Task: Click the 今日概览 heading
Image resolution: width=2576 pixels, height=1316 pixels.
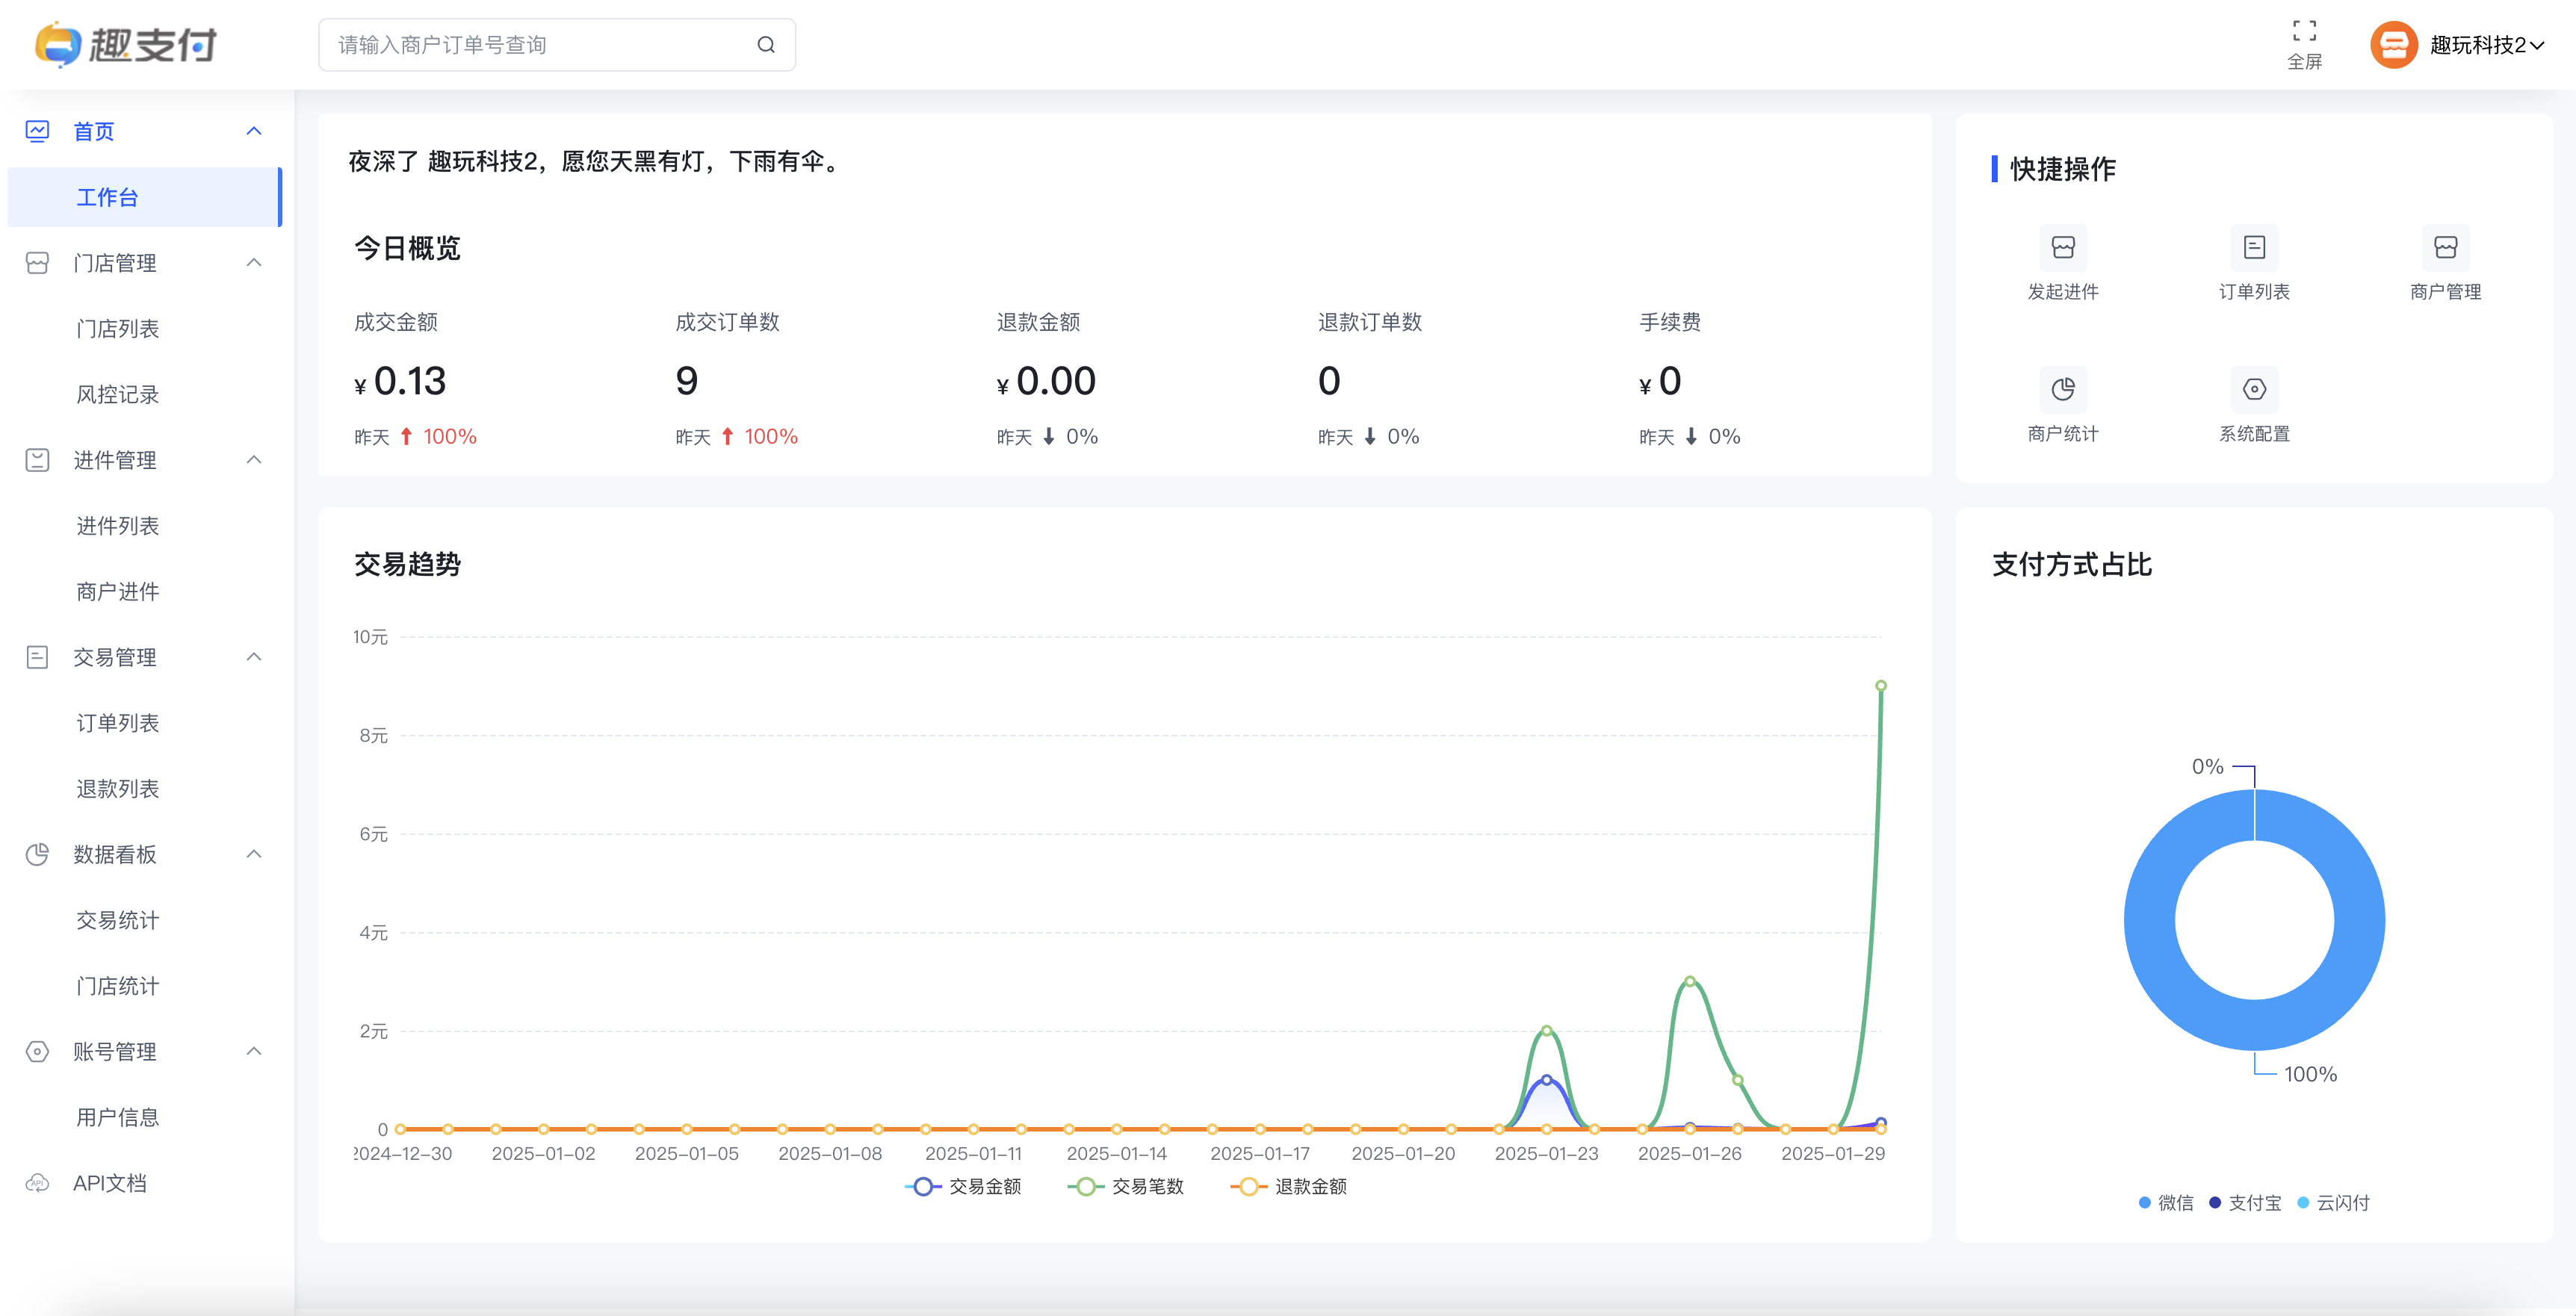Action: (x=407, y=248)
